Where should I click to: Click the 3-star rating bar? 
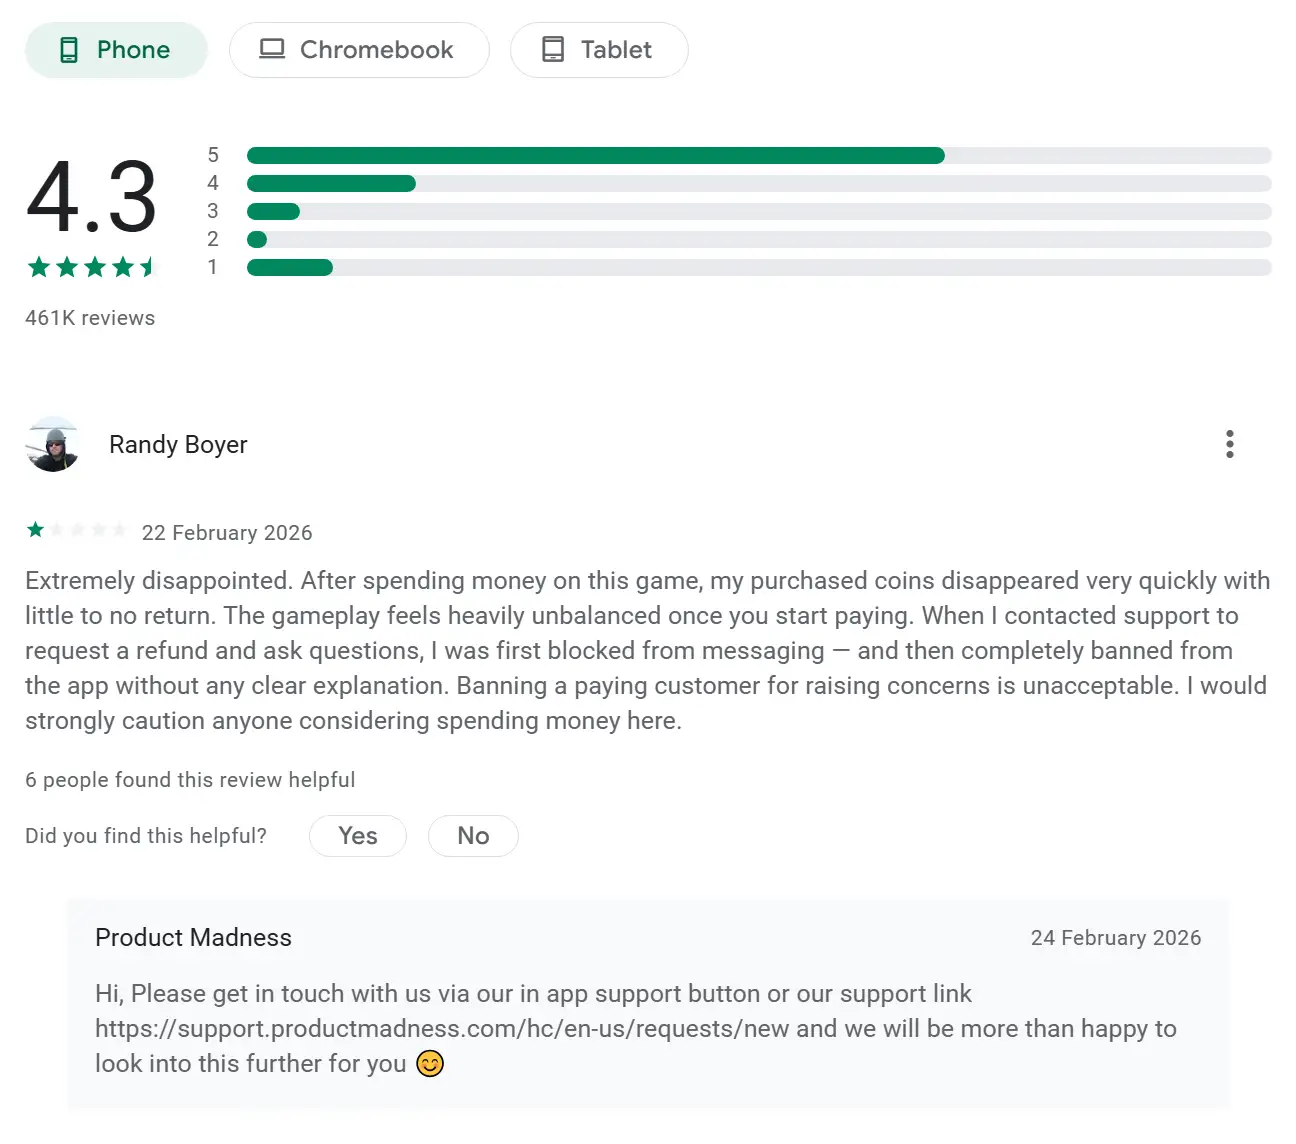(758, 211)
